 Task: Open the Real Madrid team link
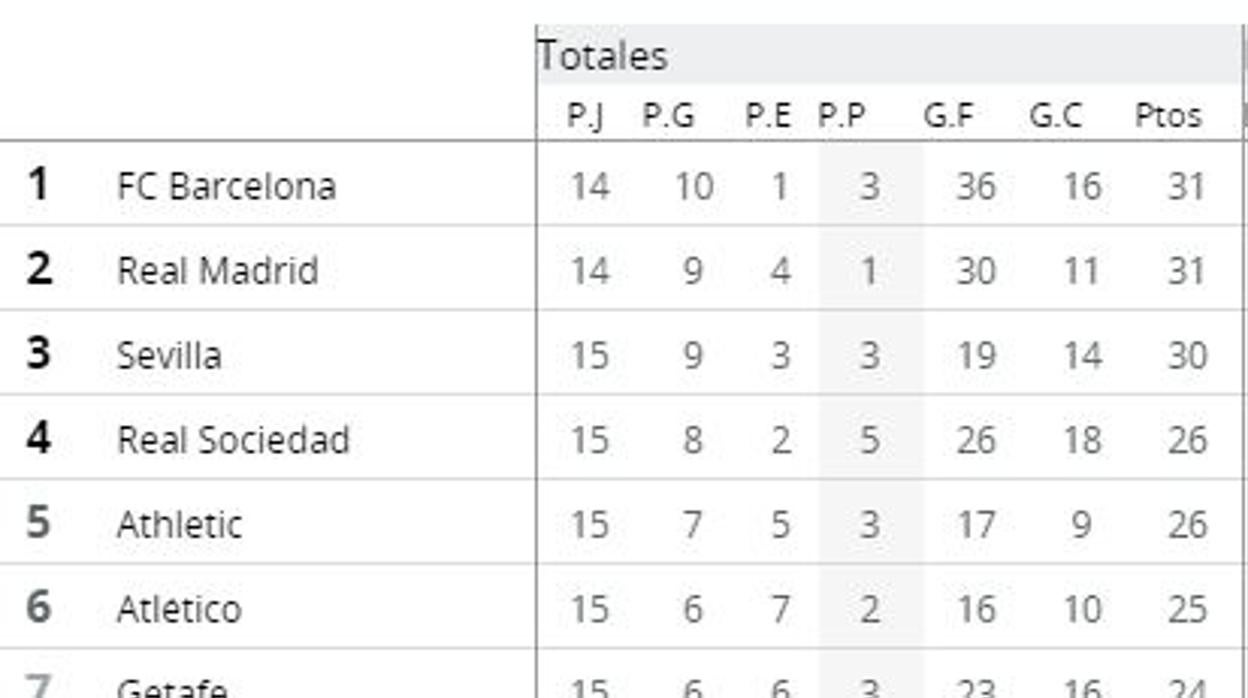(x=217, y=271)
